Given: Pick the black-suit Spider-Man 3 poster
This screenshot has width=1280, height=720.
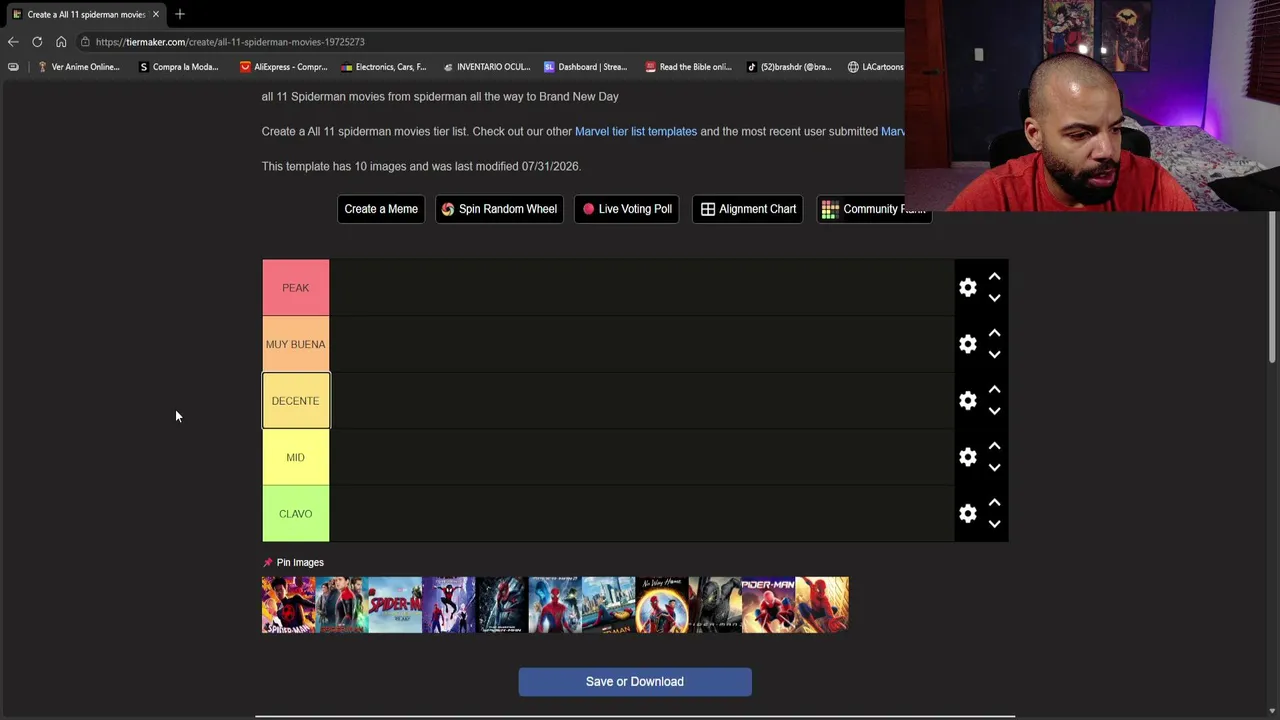Looking at the screenshot, I should pos(715,605).
